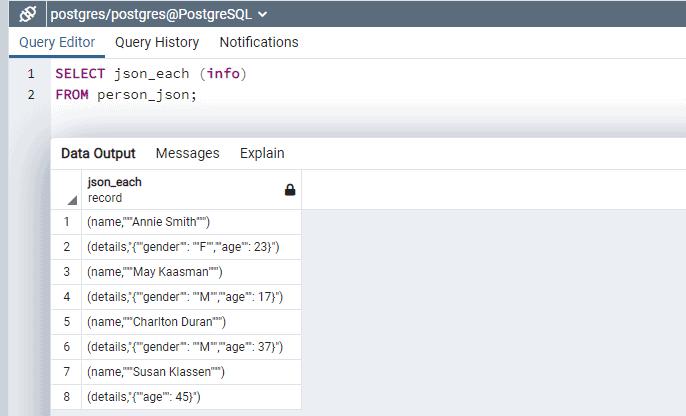
Task: Click the lock icon in json_each column
Action: pos(290,190)
